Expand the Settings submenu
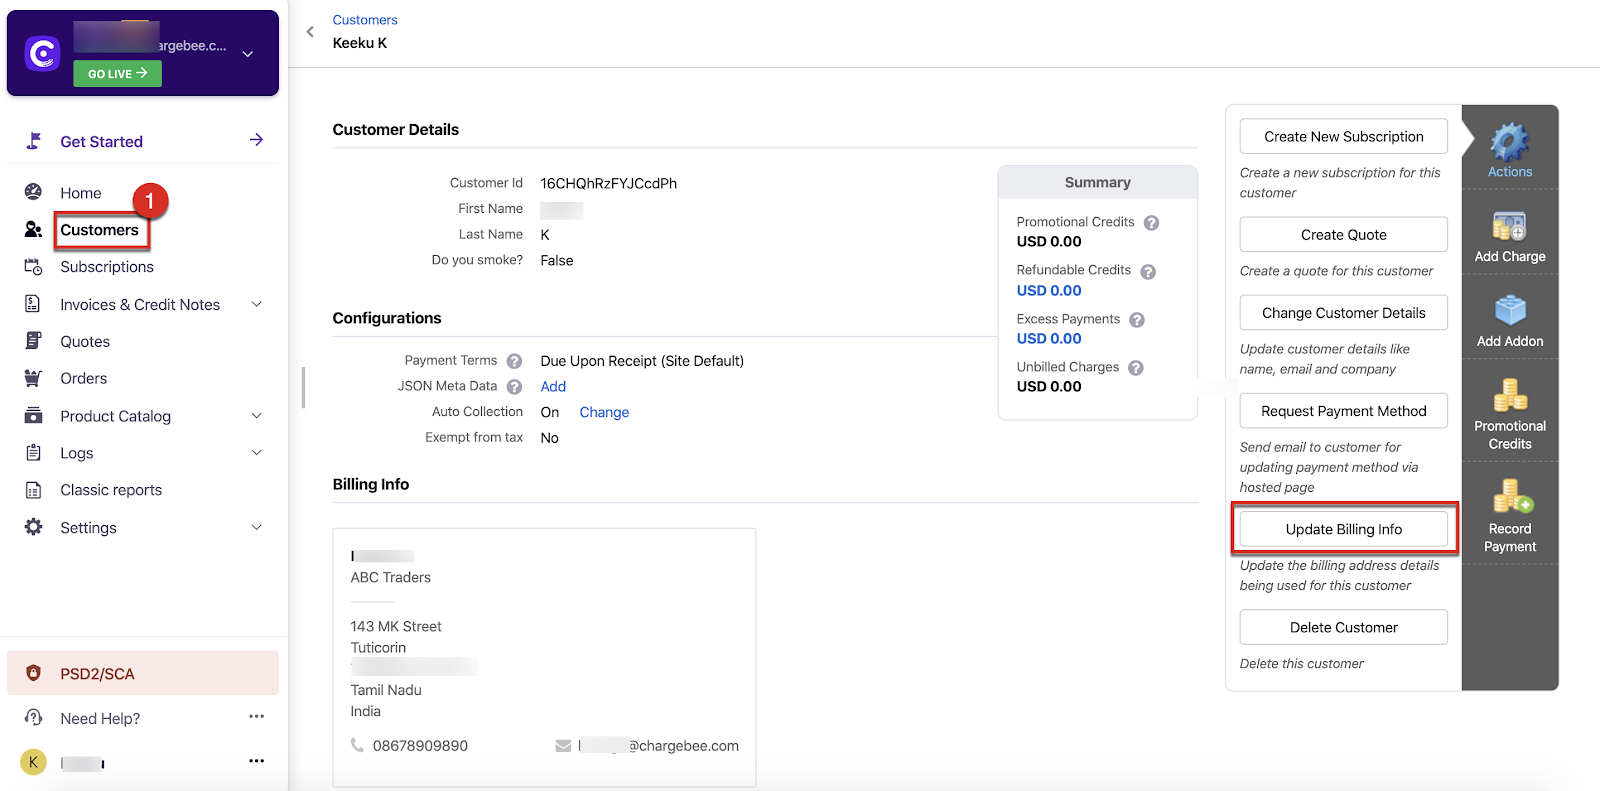The width and height of the screenshot is (1600, 791). click(257, 527)
